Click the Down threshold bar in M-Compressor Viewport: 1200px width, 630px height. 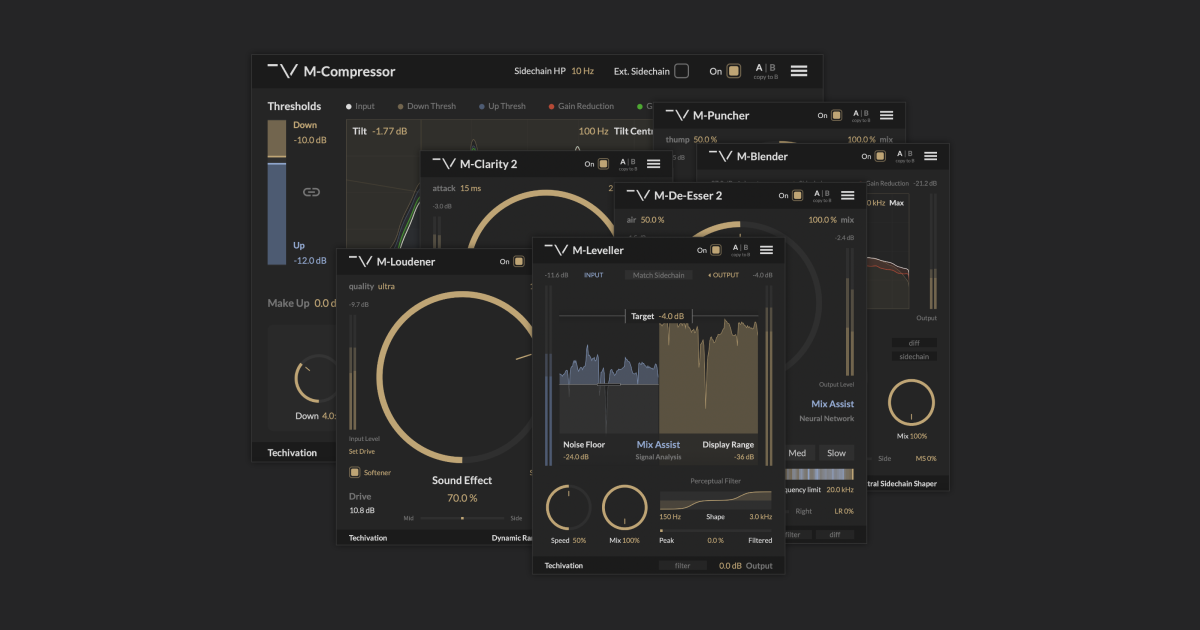point(276,140)
